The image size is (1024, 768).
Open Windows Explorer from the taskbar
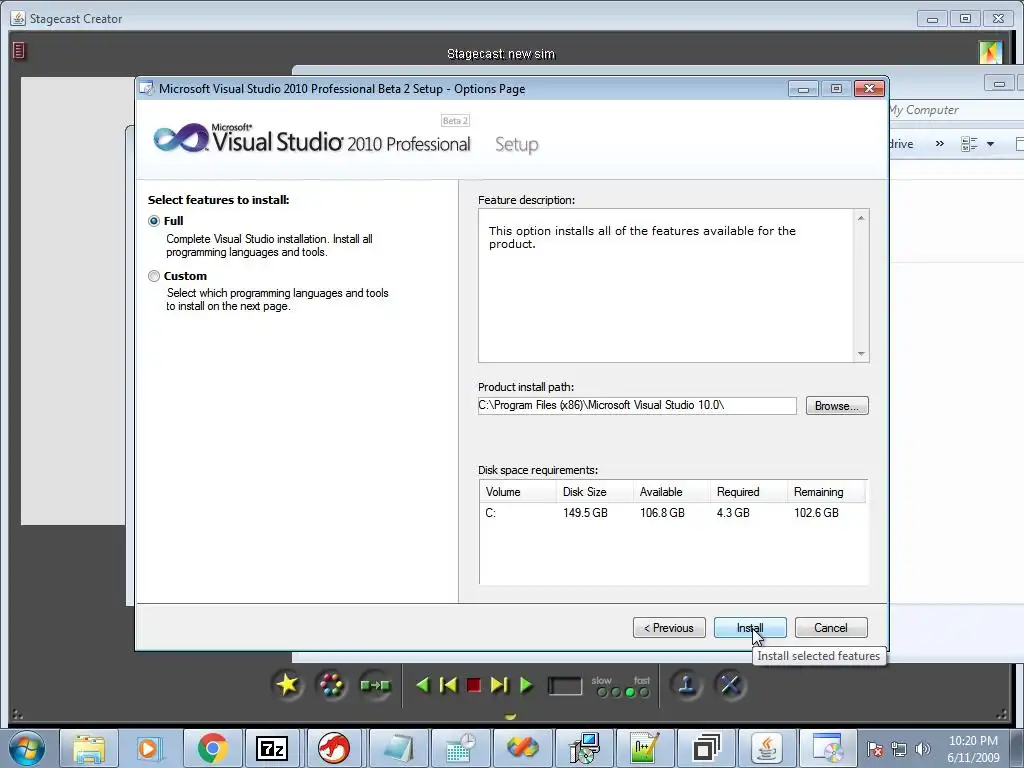pos(89,748)
